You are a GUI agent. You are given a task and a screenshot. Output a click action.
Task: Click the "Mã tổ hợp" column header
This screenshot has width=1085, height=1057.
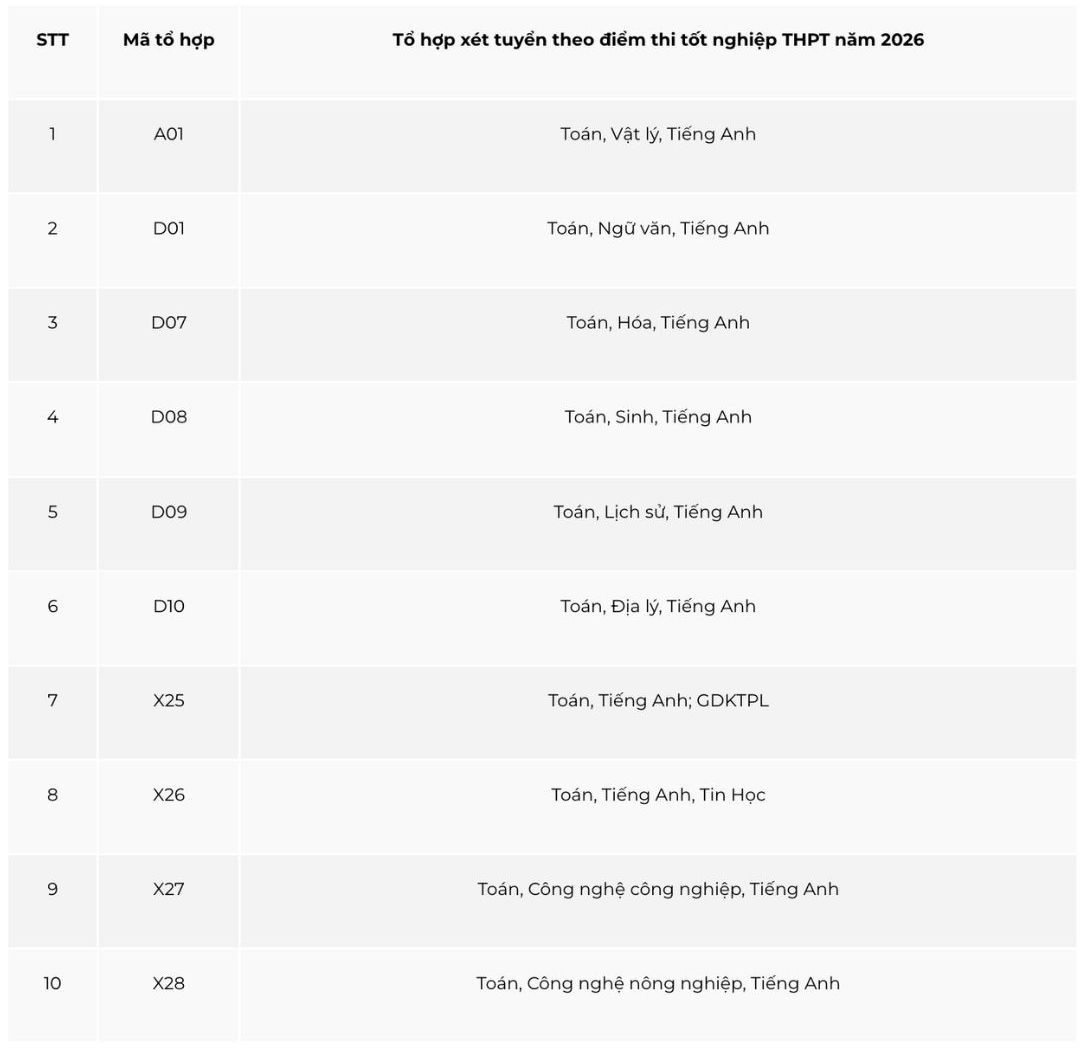coord(168,41)
